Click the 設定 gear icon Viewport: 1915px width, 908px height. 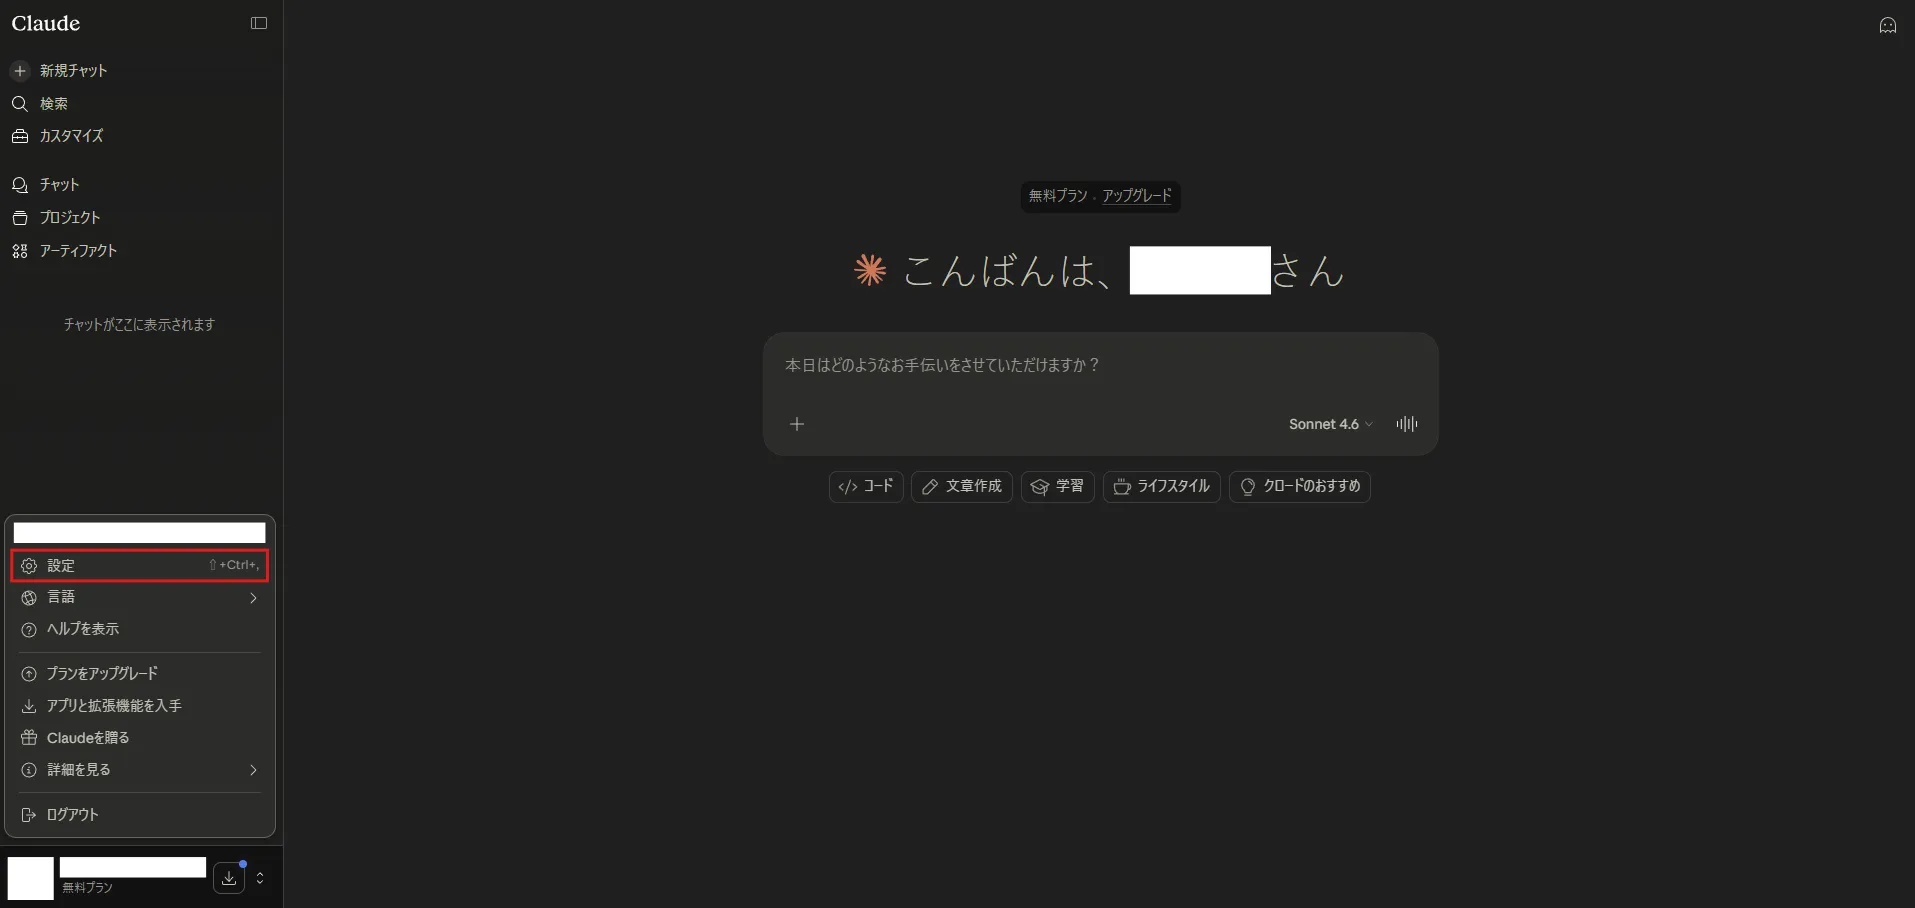29,566
